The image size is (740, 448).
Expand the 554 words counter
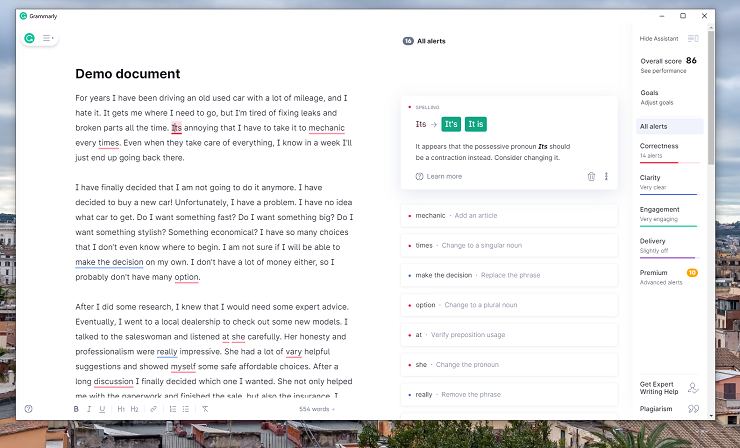coord(317,409)
